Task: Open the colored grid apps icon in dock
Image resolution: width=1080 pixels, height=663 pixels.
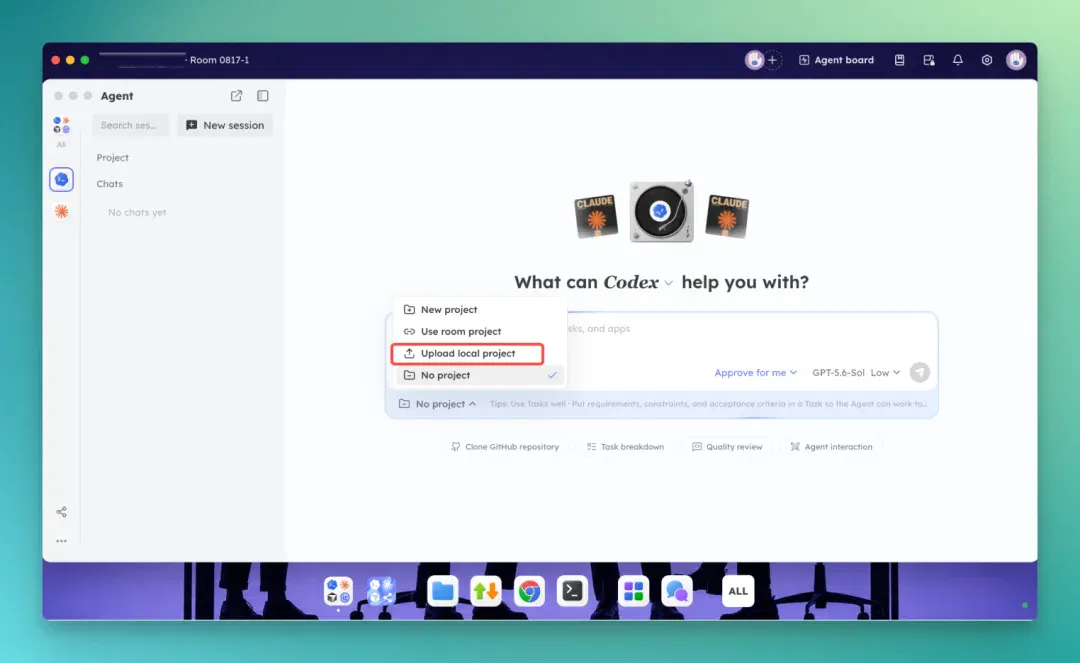Action: [633, 591]
